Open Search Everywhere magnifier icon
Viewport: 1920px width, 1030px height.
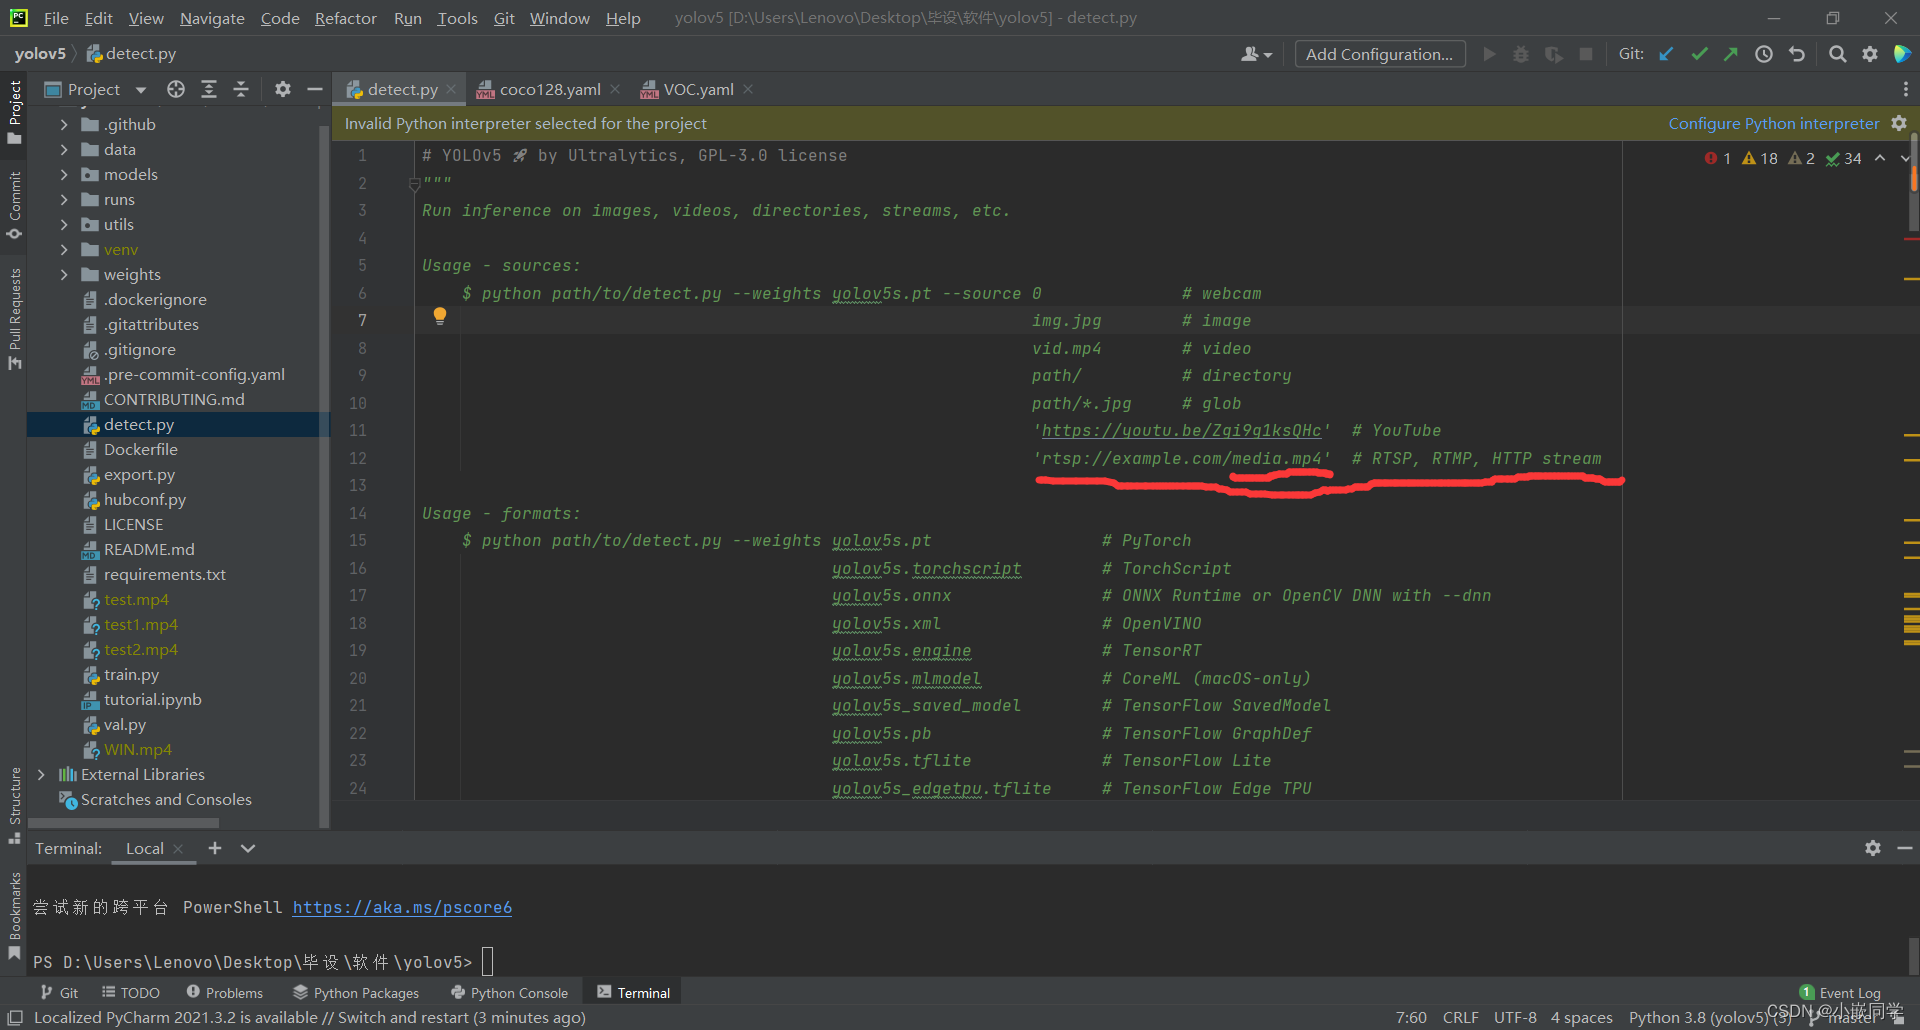tap(1837, 54)
